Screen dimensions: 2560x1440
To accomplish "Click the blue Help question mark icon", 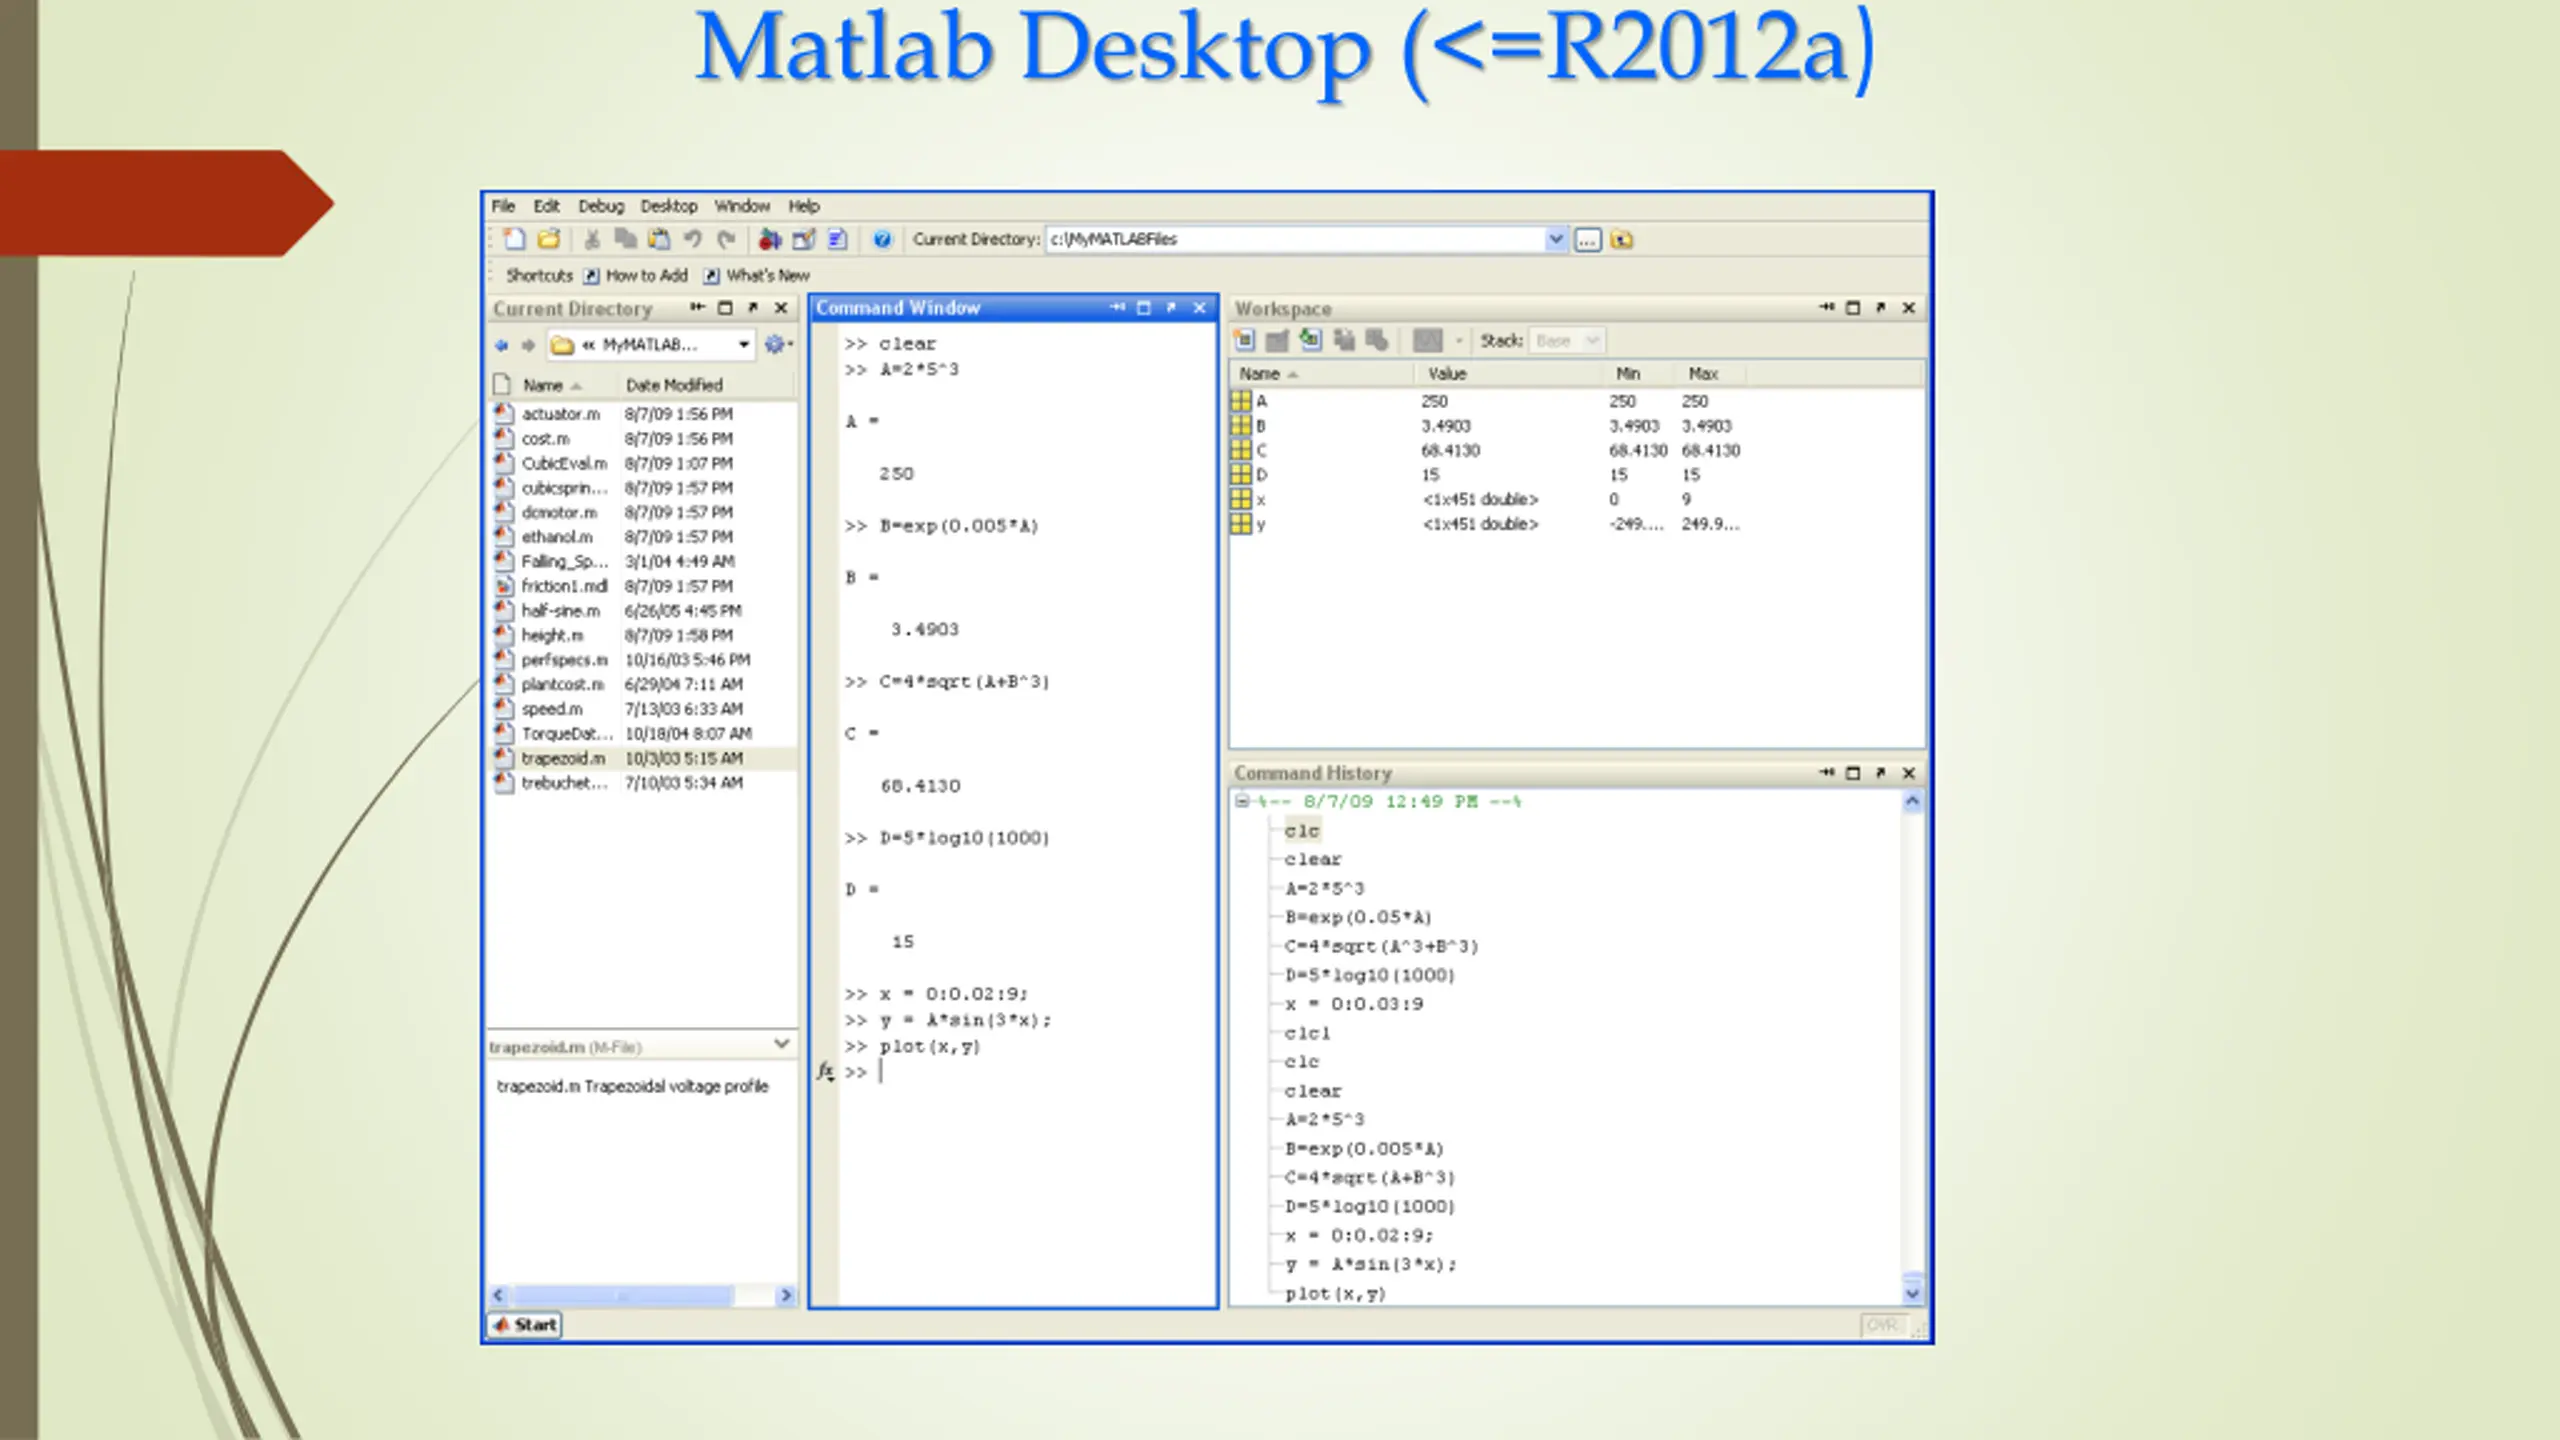I will pyautogui.click(x=881, y=239).
